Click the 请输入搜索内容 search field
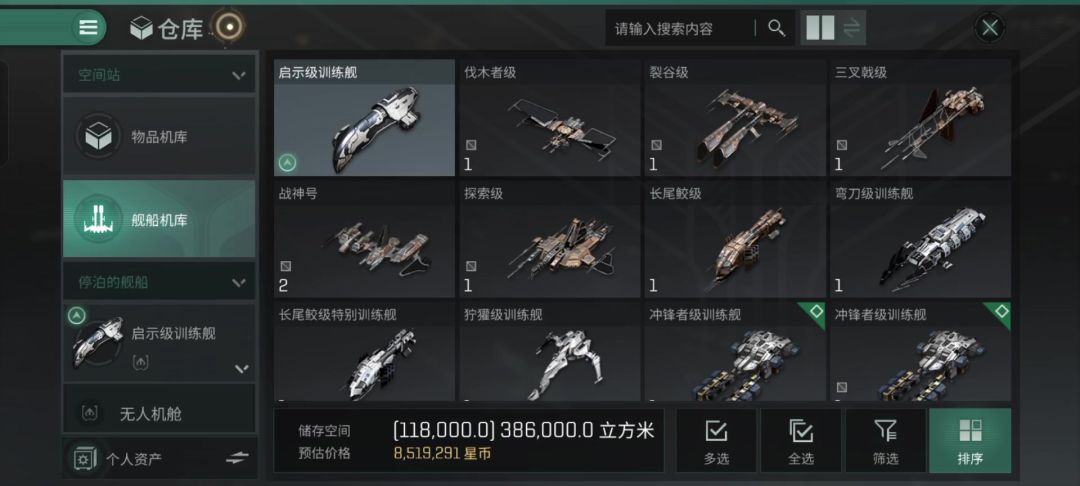The image size is (1080, 486). click(x=680, y=29)
